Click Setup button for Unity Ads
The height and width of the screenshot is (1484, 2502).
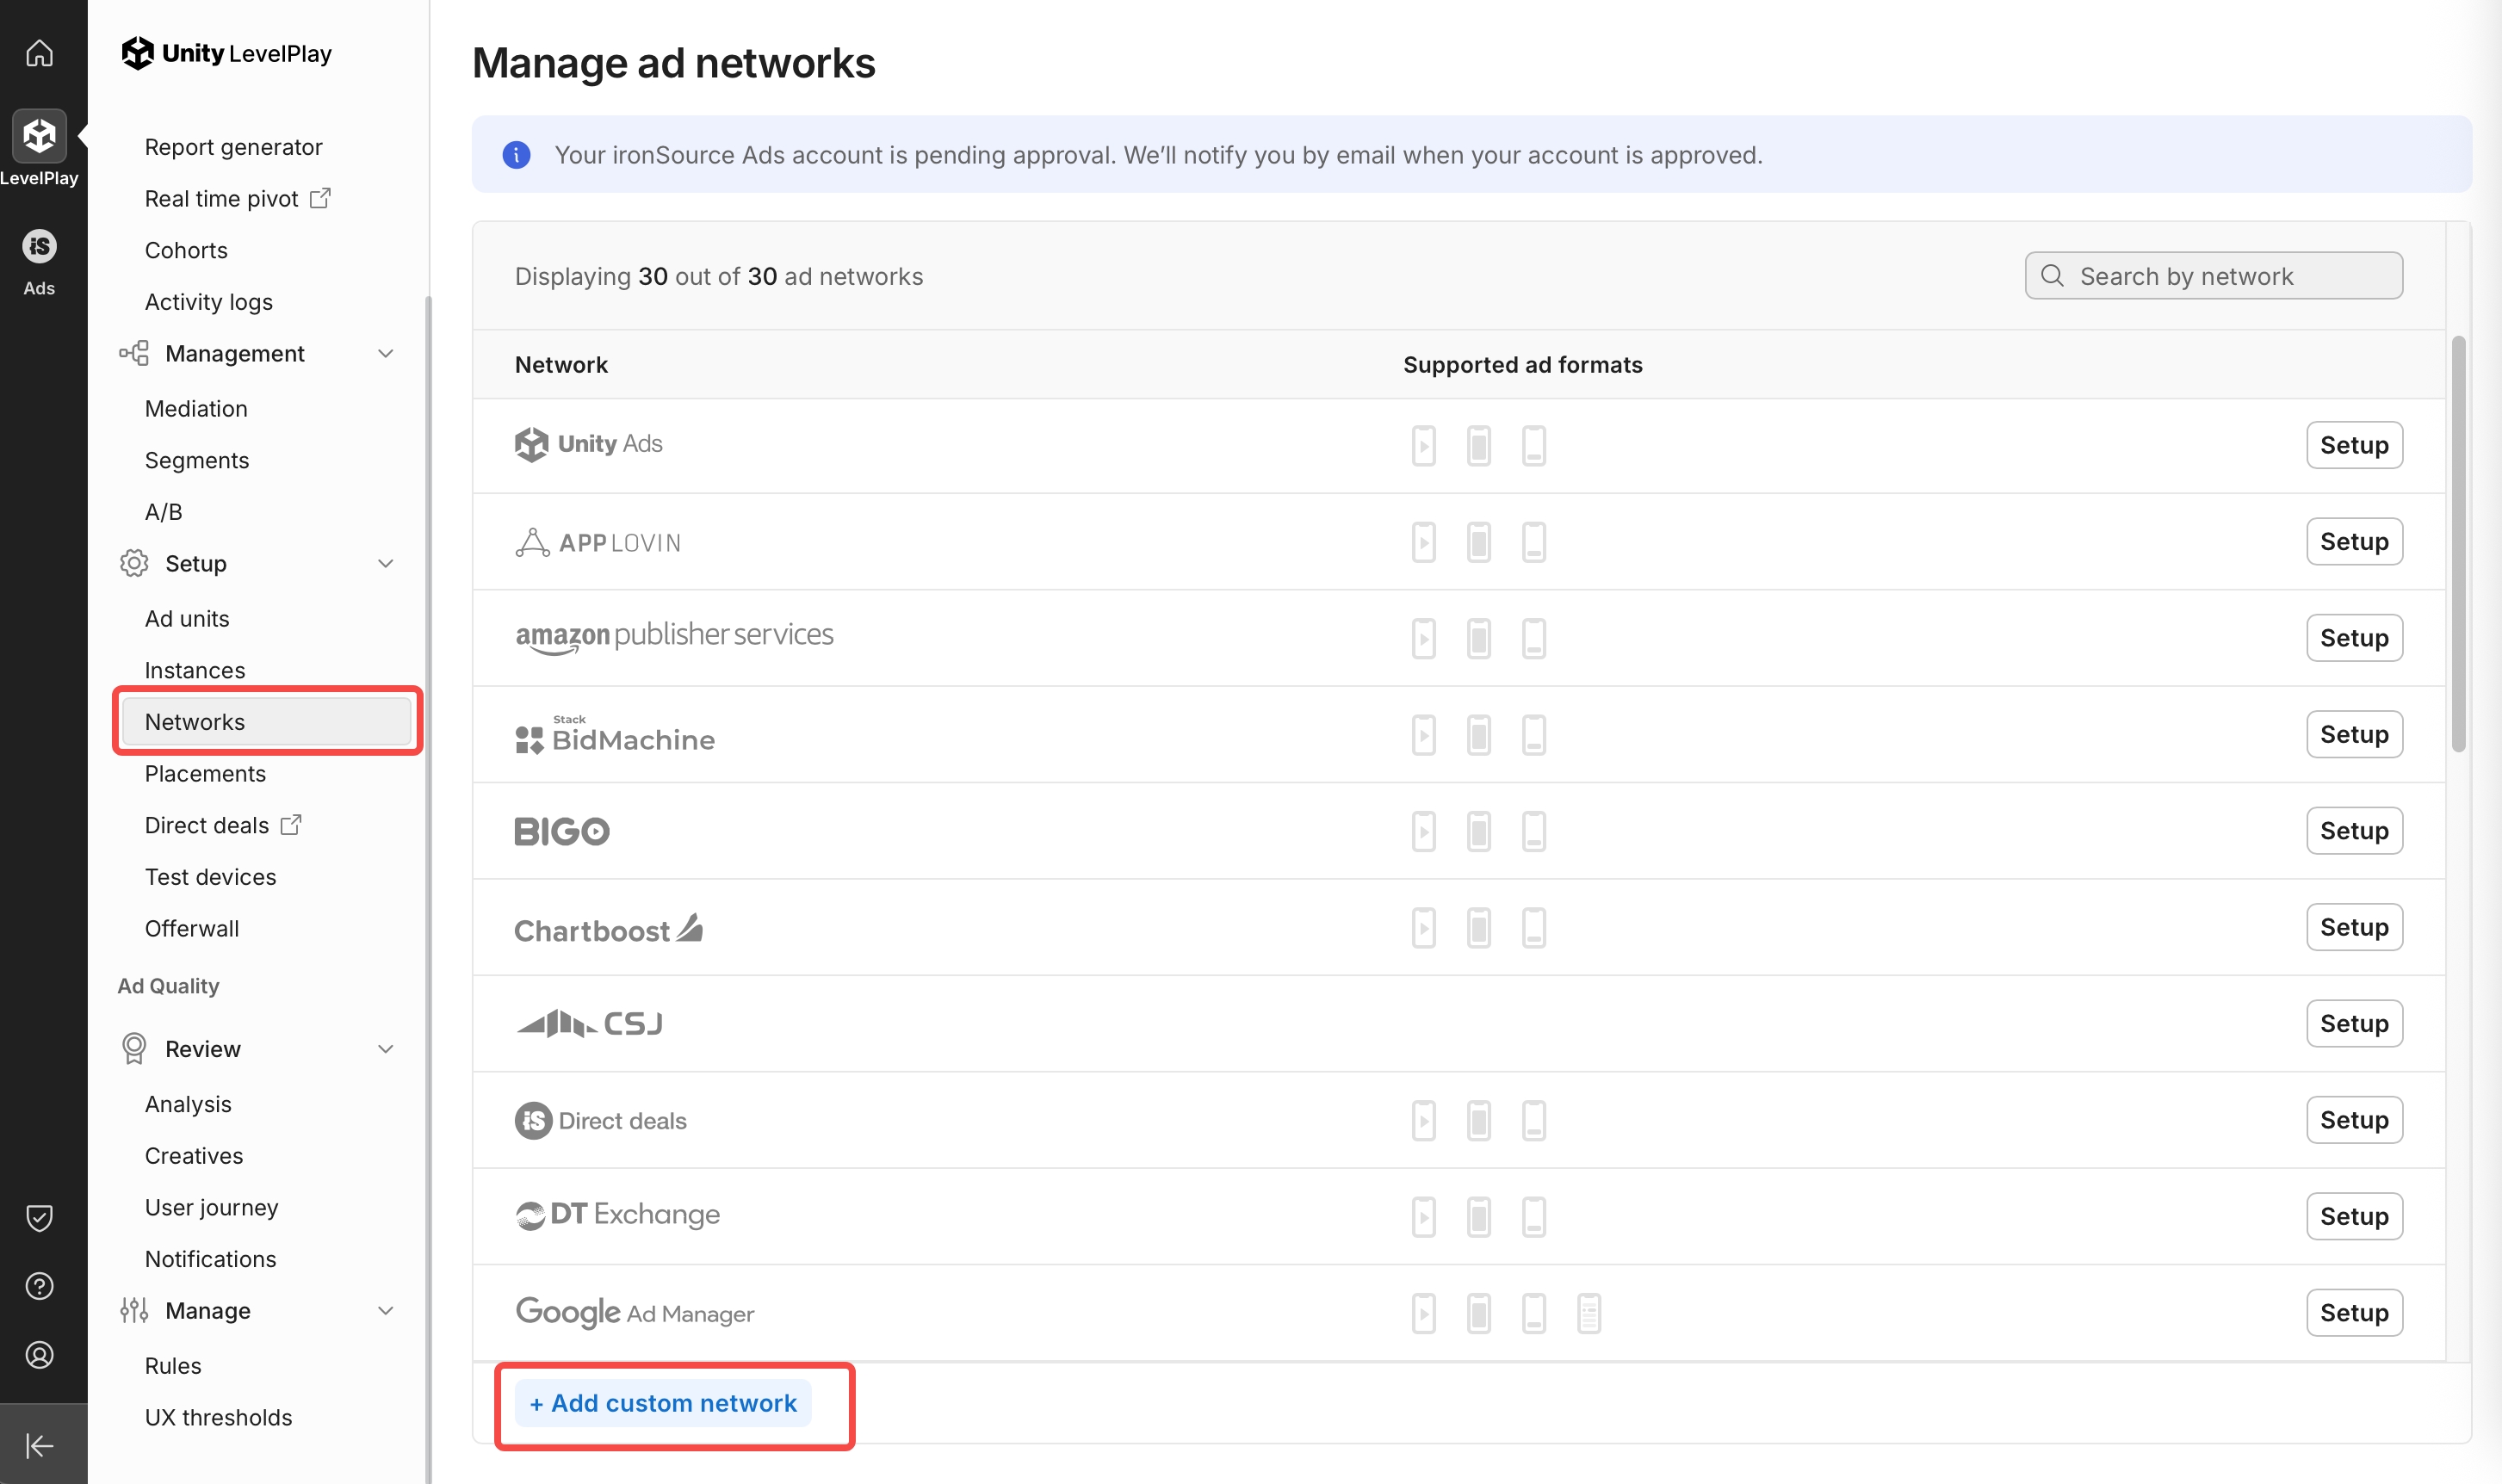[x=2353, y=445]
